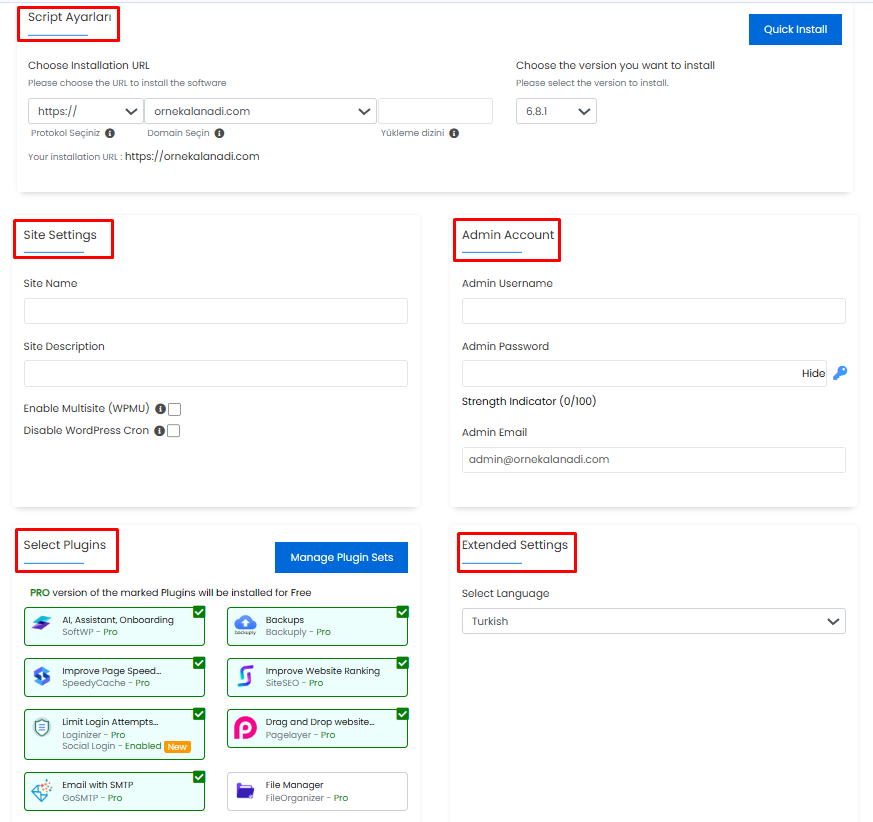Click the Backuply cloud icon
This screenshot has width=873, height=822.
246,625
